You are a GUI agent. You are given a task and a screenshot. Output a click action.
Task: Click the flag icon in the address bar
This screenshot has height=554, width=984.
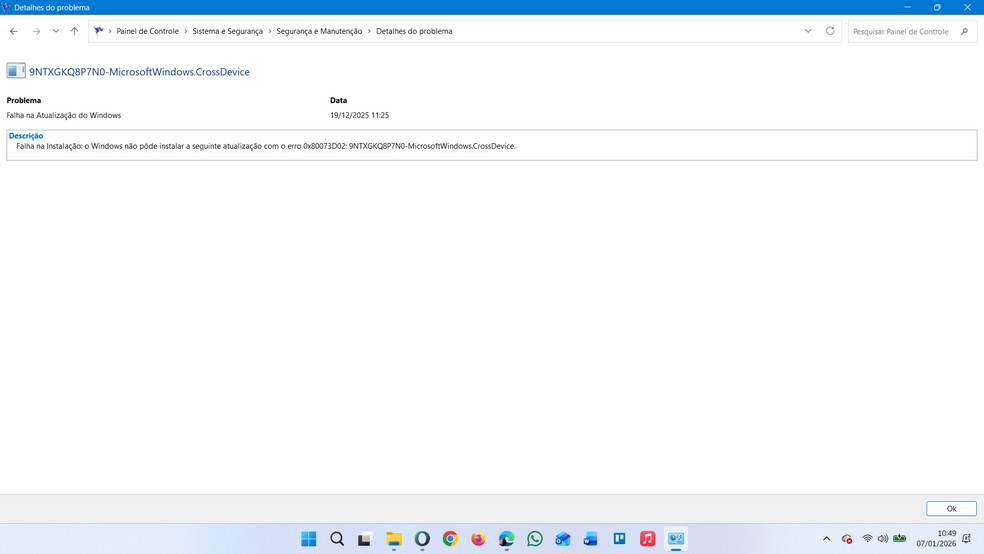click(99, 31)
